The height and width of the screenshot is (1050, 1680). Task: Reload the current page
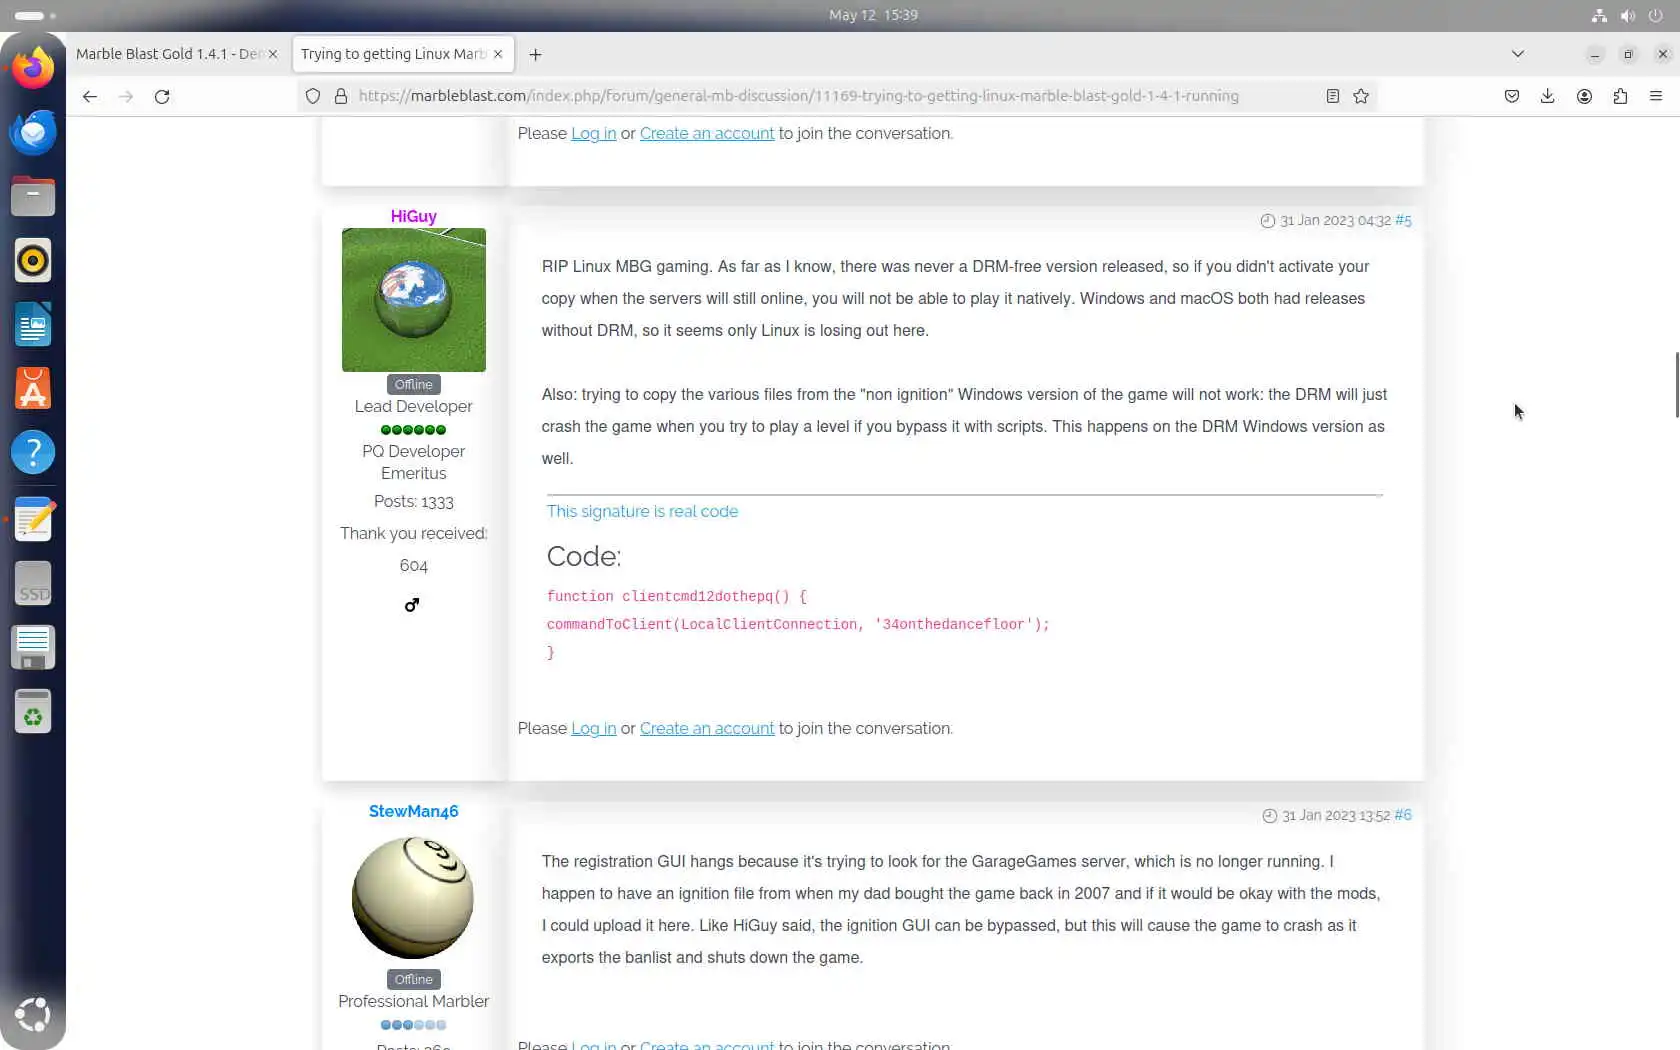coord(162,96)
